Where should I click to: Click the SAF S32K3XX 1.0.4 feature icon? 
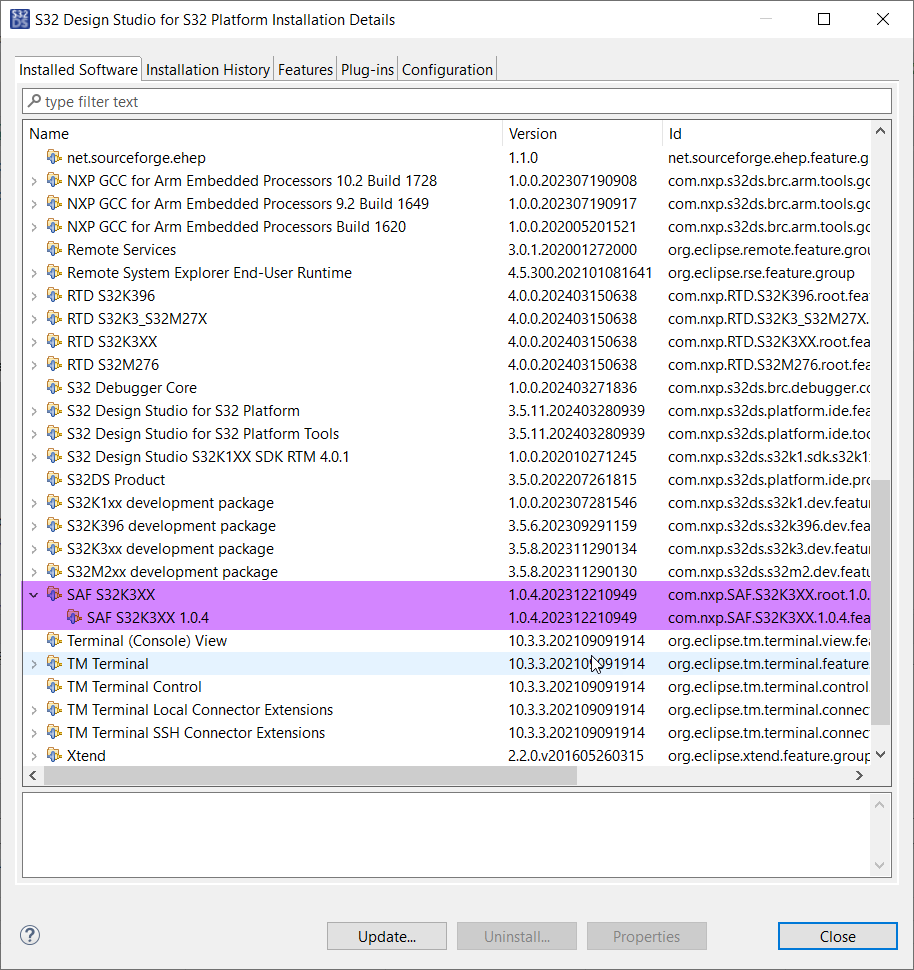[x=75, y=617]
